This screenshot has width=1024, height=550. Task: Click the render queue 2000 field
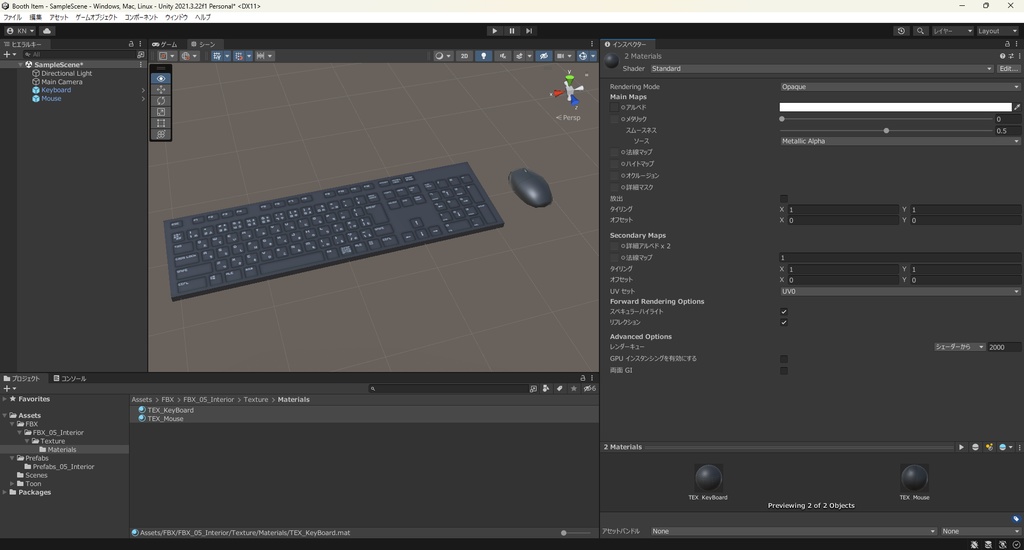pos(1004,347)
